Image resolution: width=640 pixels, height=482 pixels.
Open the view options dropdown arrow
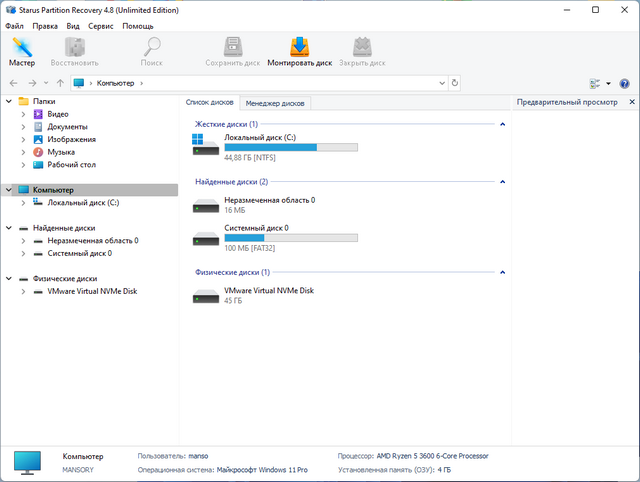608,84
